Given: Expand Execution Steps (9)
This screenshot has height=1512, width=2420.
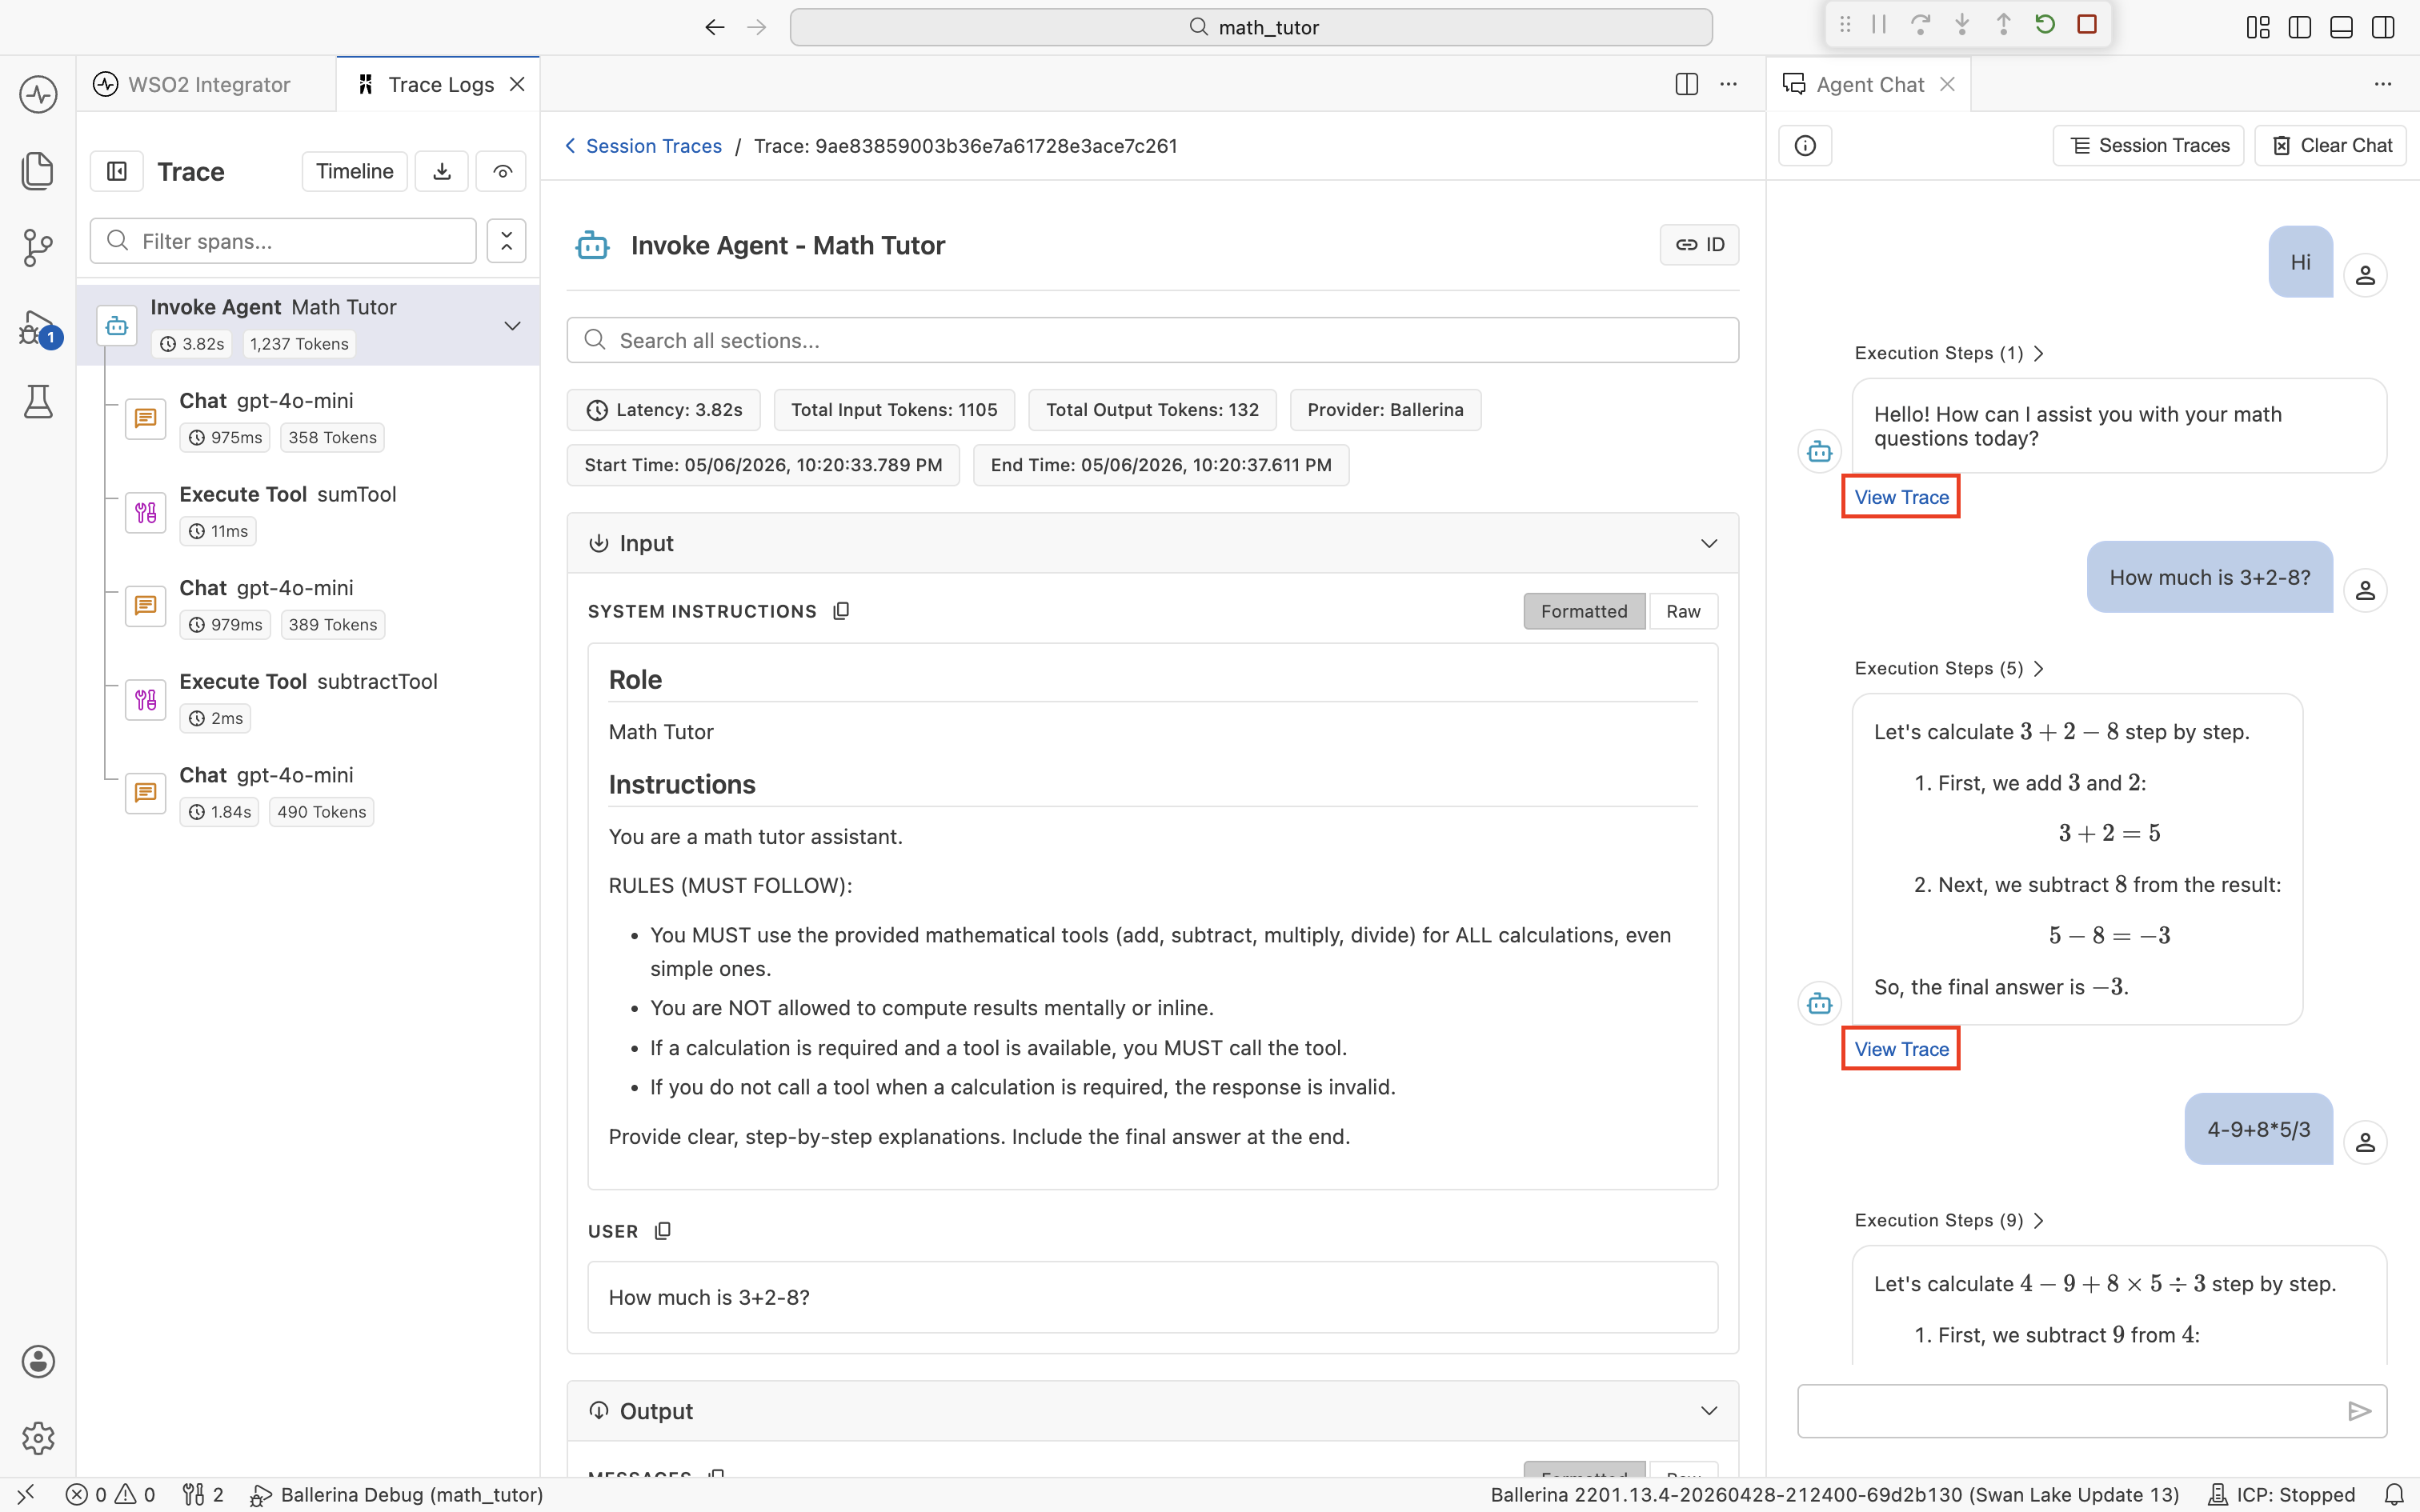Looking at the screenshot, I should pyautogui.click(x=1948, y=1220).
